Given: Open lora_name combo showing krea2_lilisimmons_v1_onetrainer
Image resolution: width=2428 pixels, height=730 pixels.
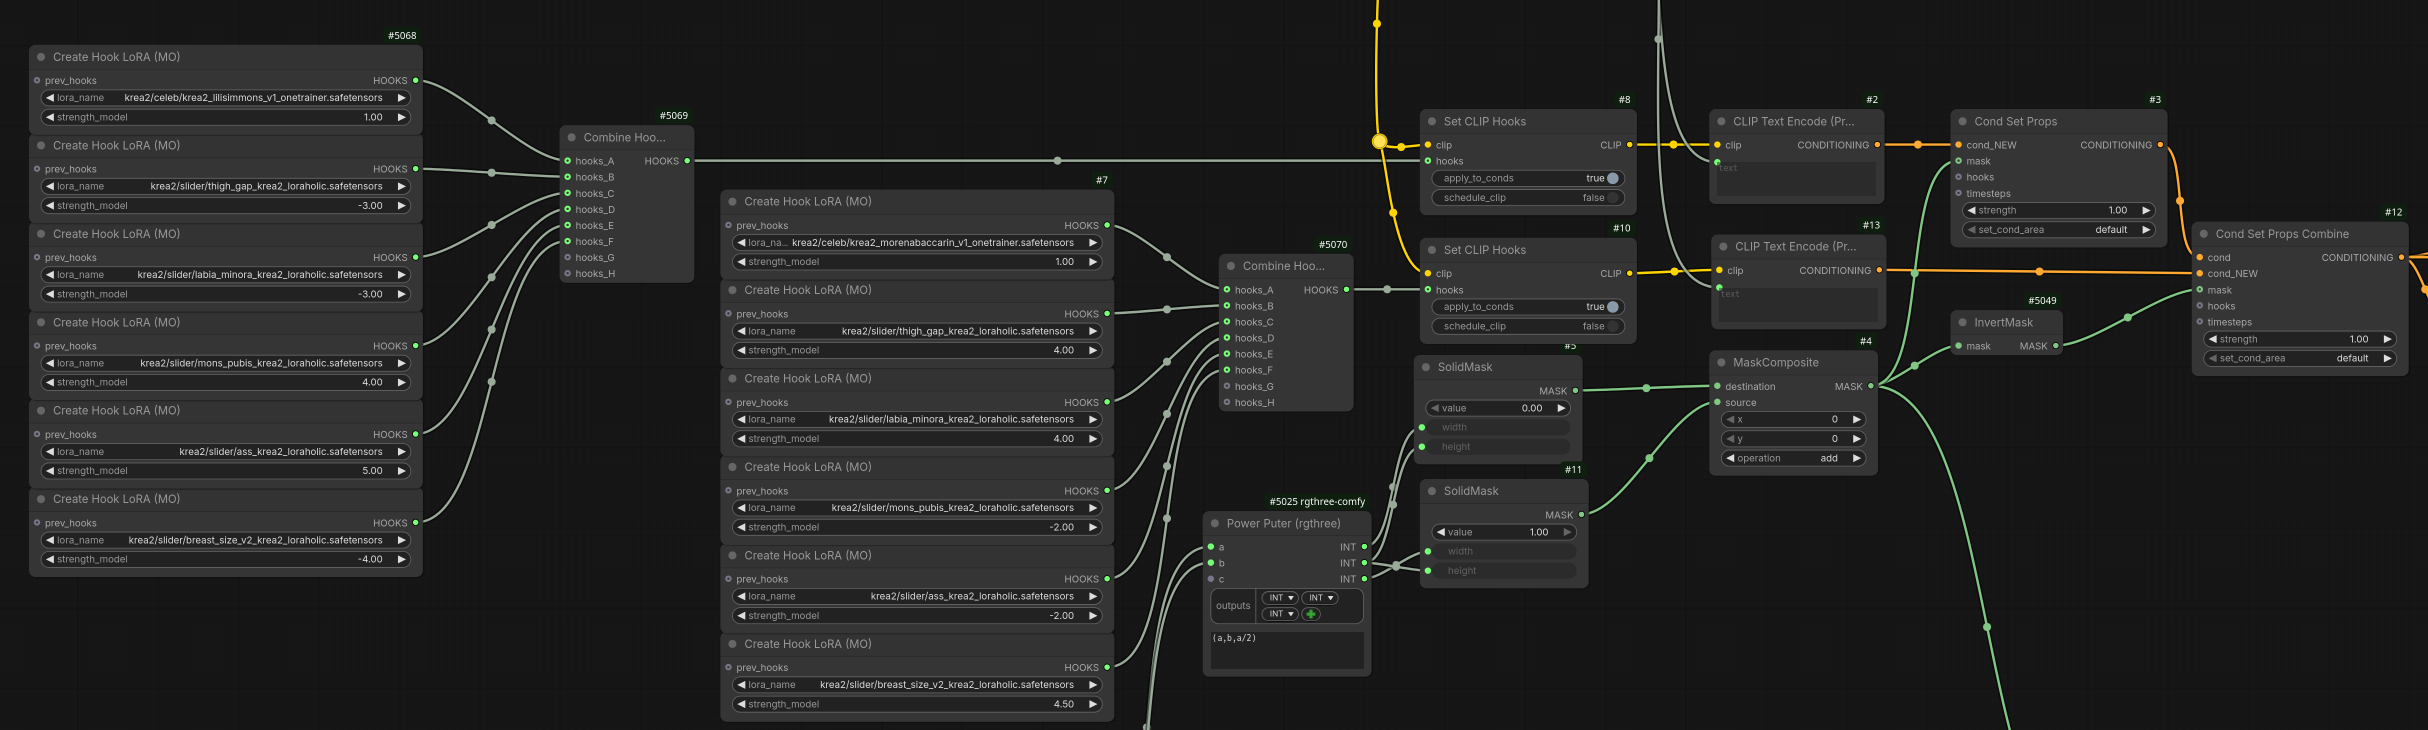Looking at the screenshot, I should point(226,98).
